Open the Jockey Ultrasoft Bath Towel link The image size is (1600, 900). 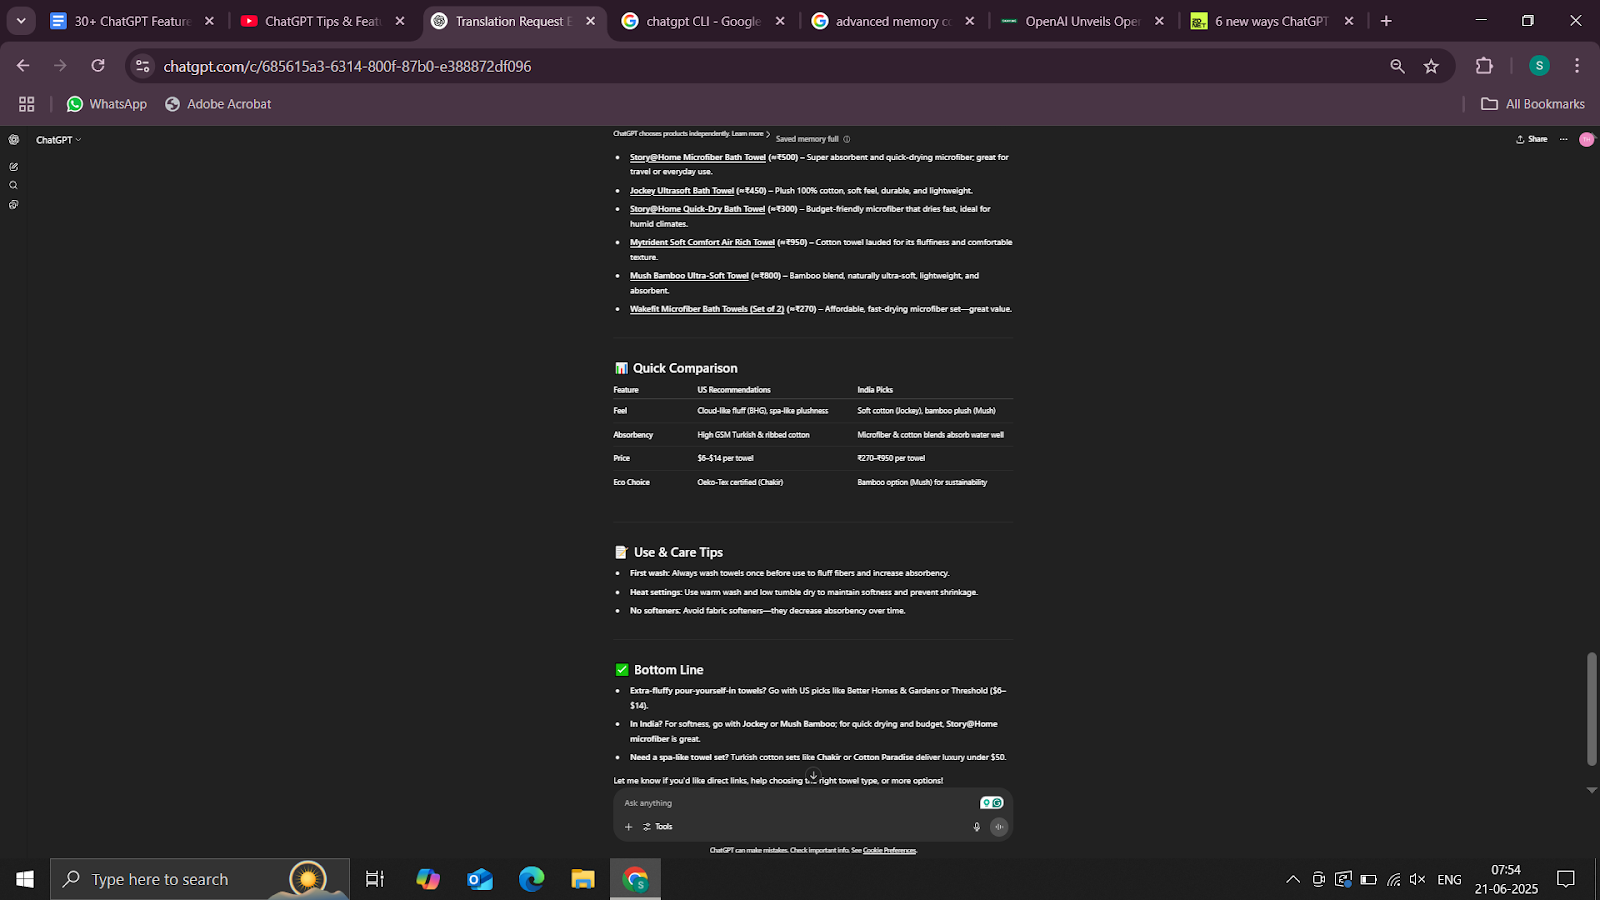(x=682, y=190)
